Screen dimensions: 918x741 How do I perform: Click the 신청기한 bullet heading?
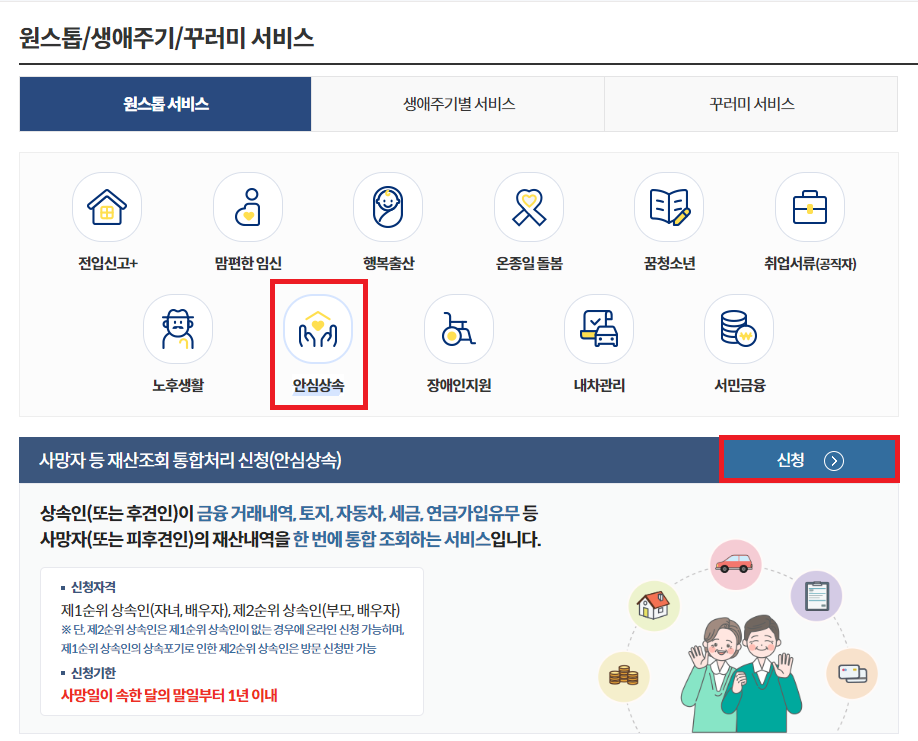coord(93,673)
